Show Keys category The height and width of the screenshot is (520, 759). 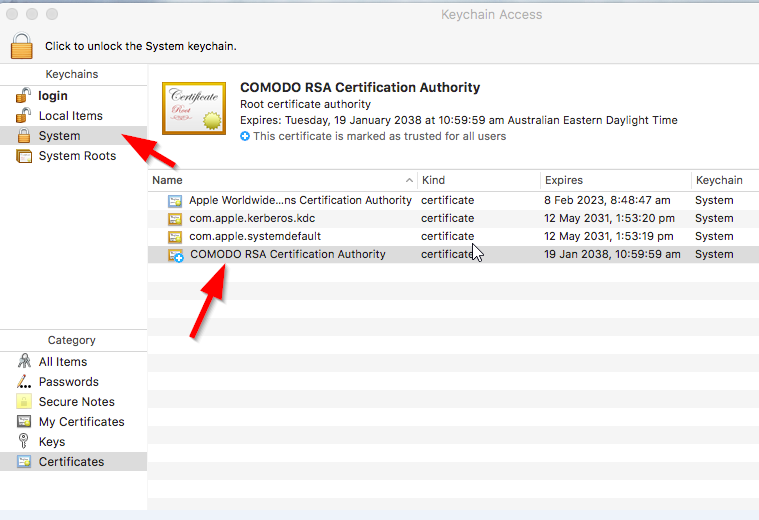pos(74,442)
